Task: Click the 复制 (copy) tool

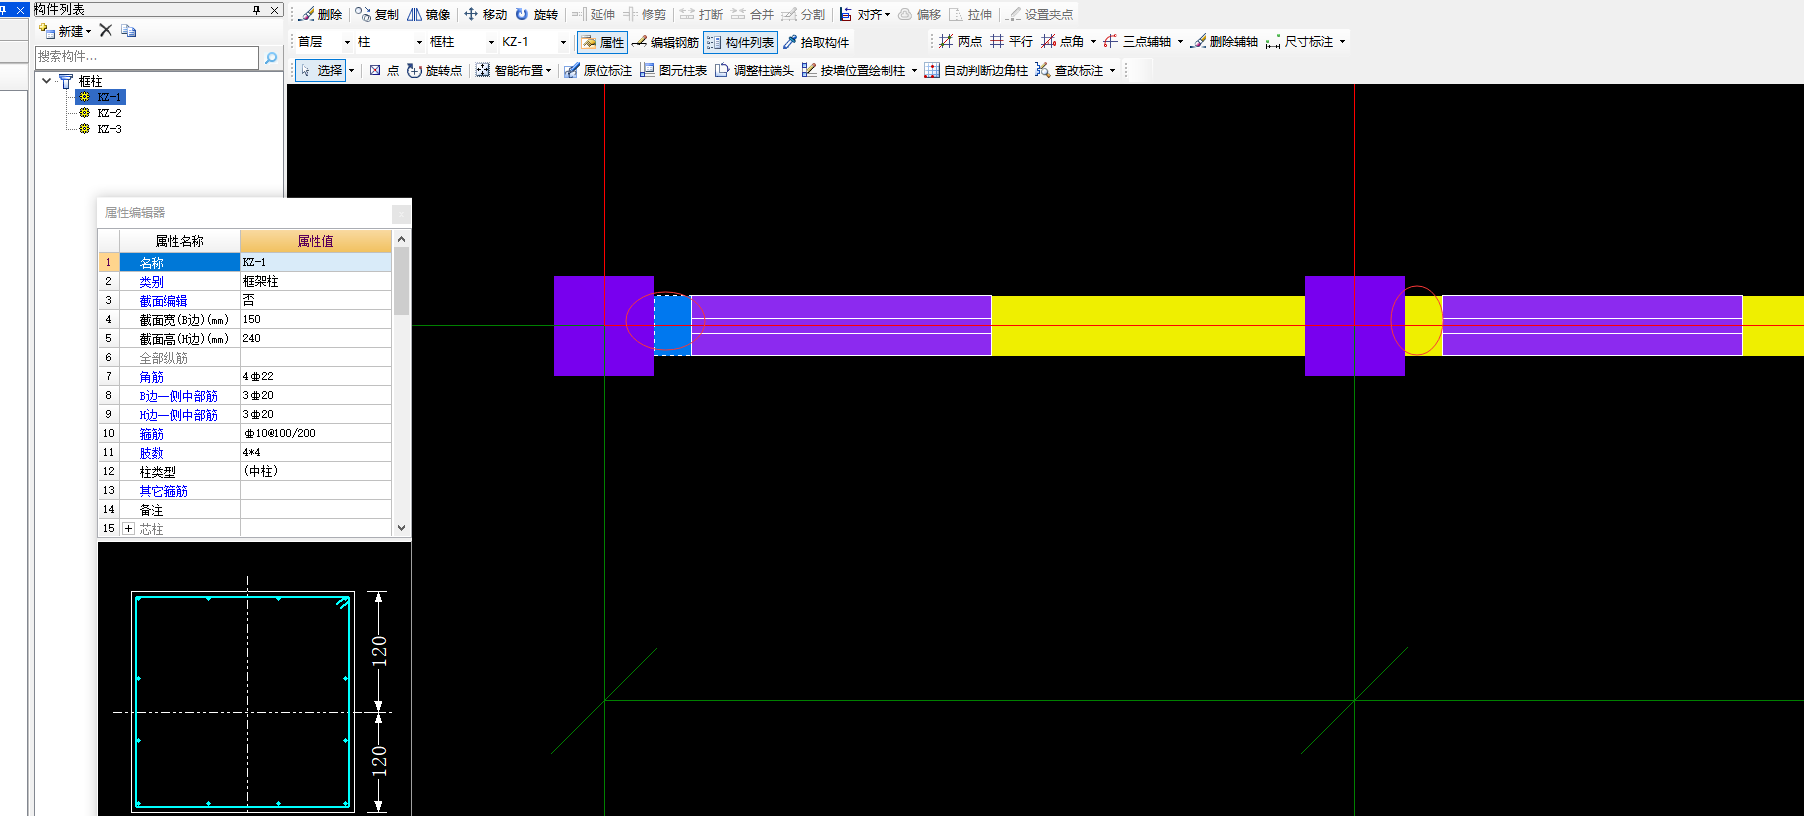Action: 377,14
